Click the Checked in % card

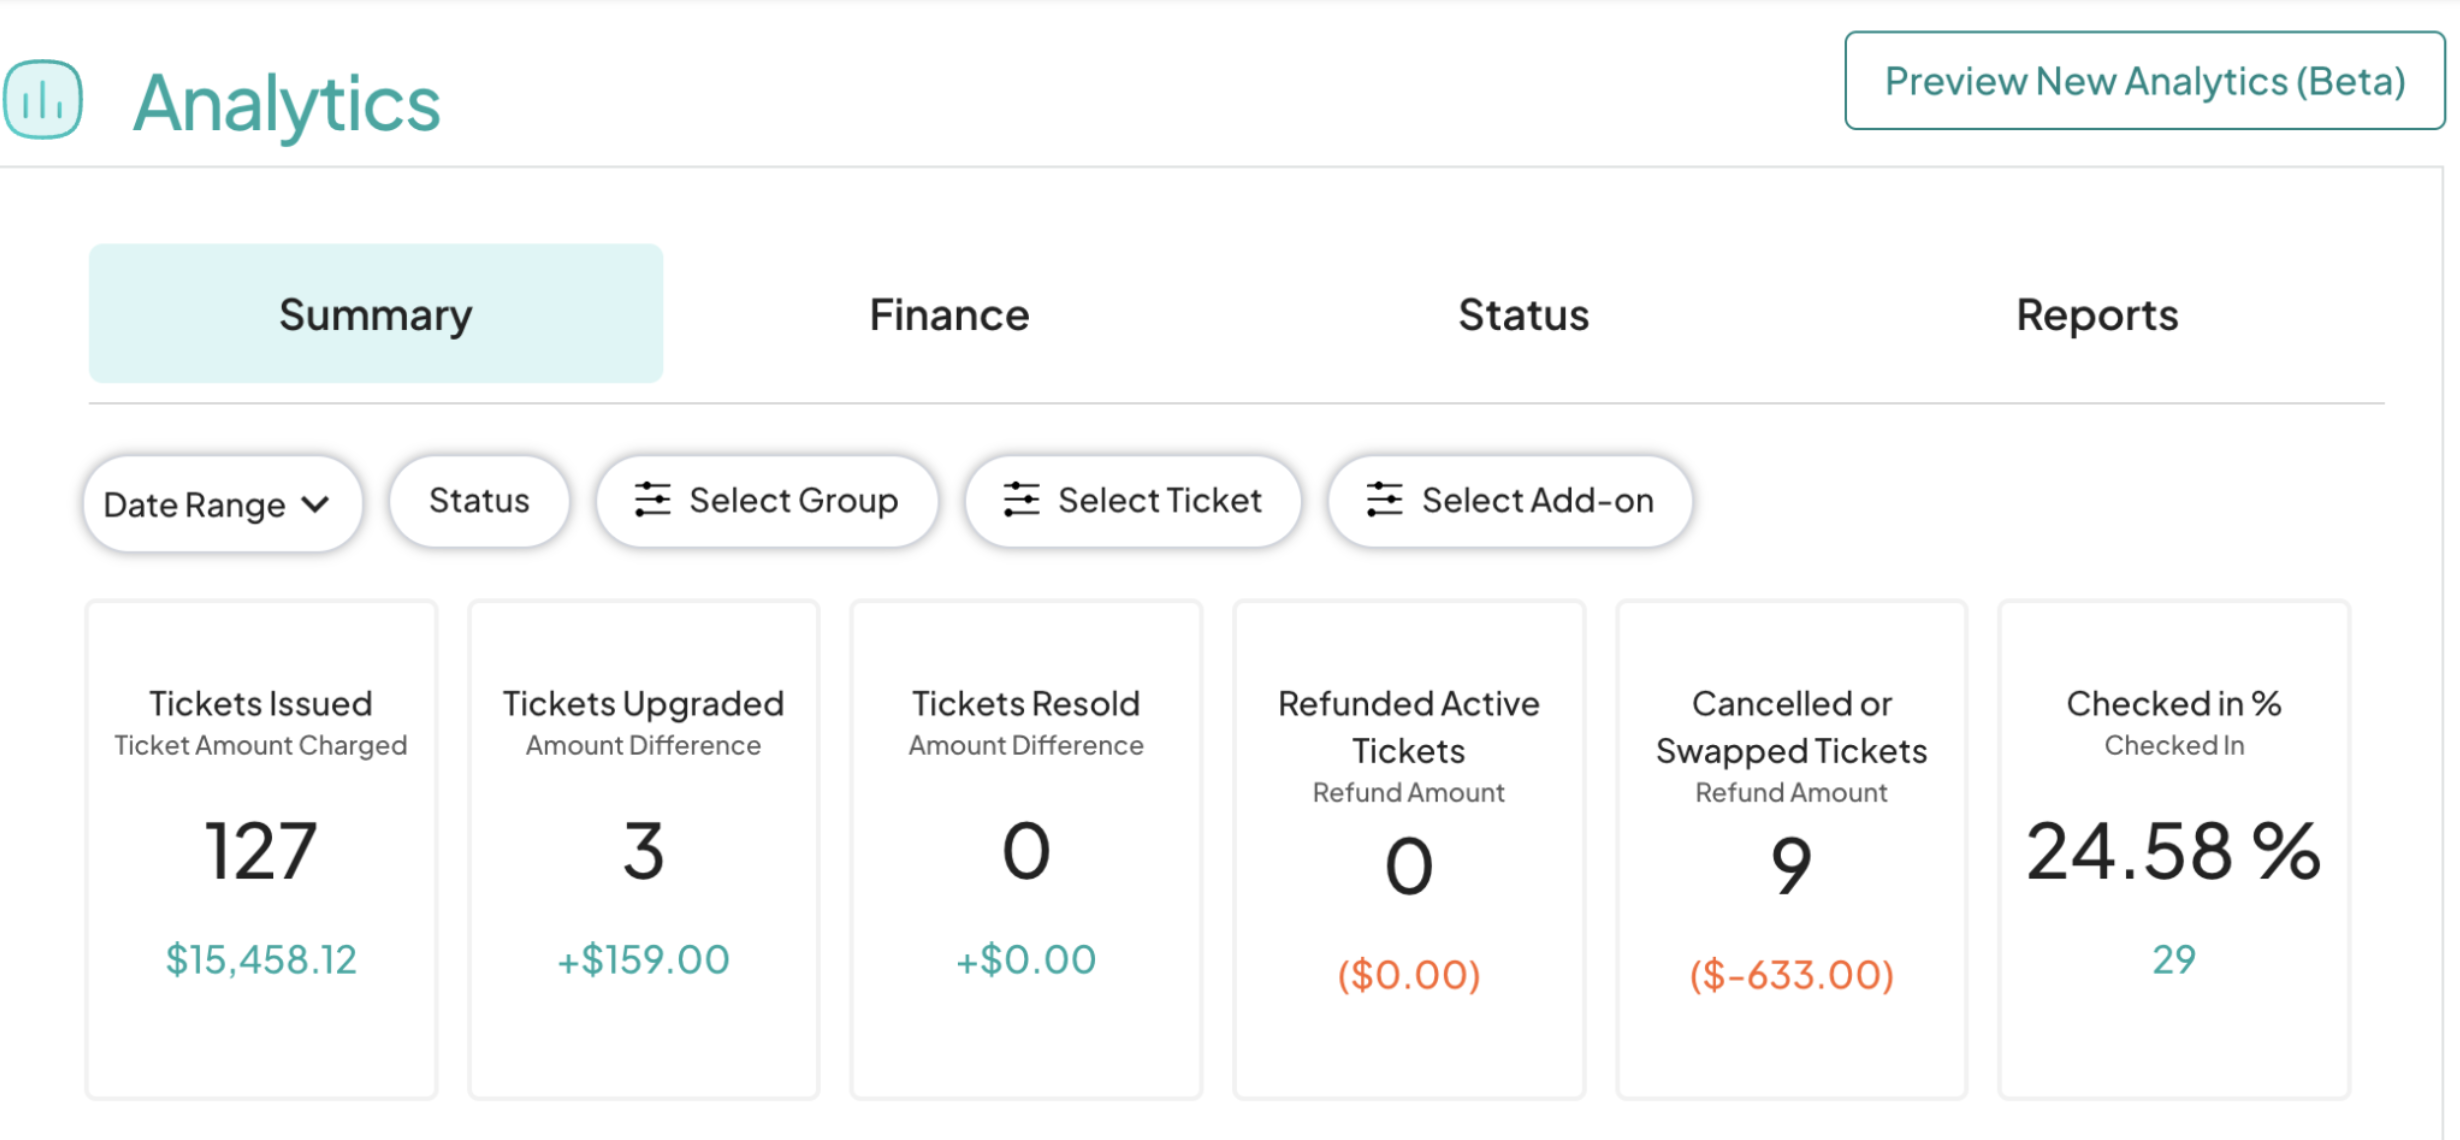point(2173,850)
